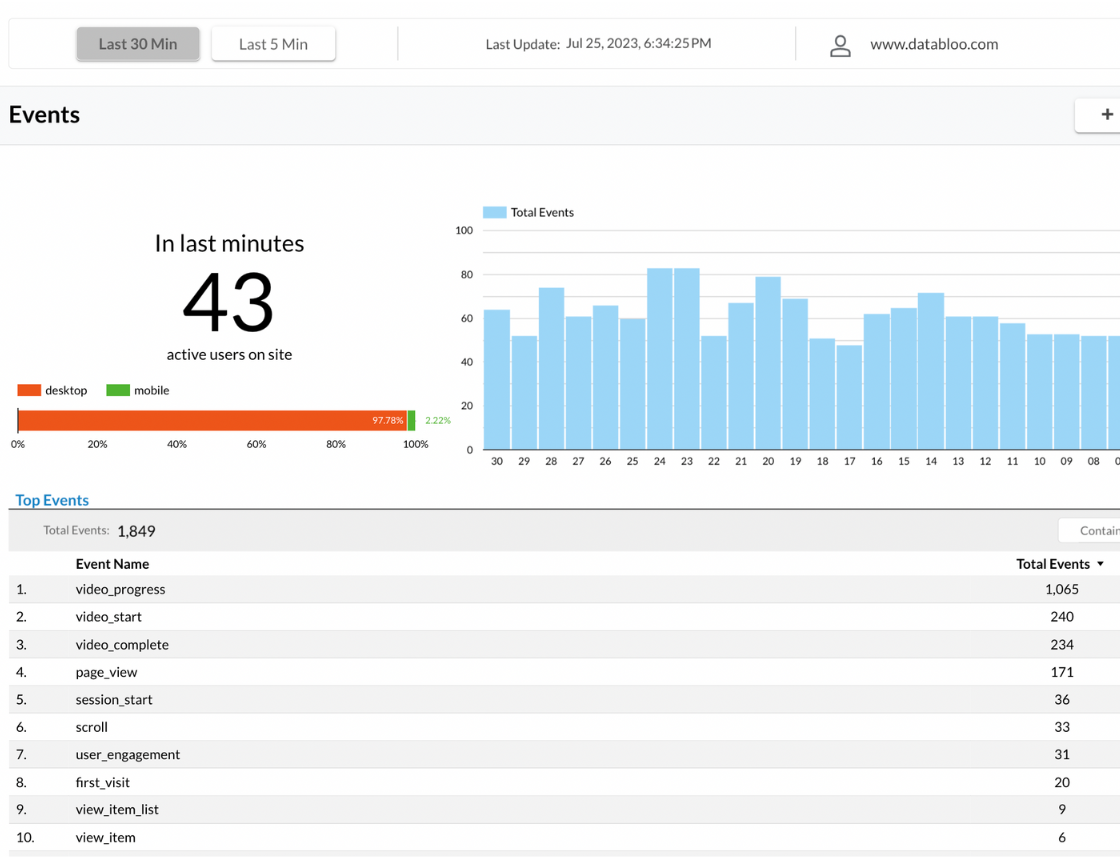1120x860 pixels.
Task: Click the plus icon beside Events
Action: (x=1106, y=115)
